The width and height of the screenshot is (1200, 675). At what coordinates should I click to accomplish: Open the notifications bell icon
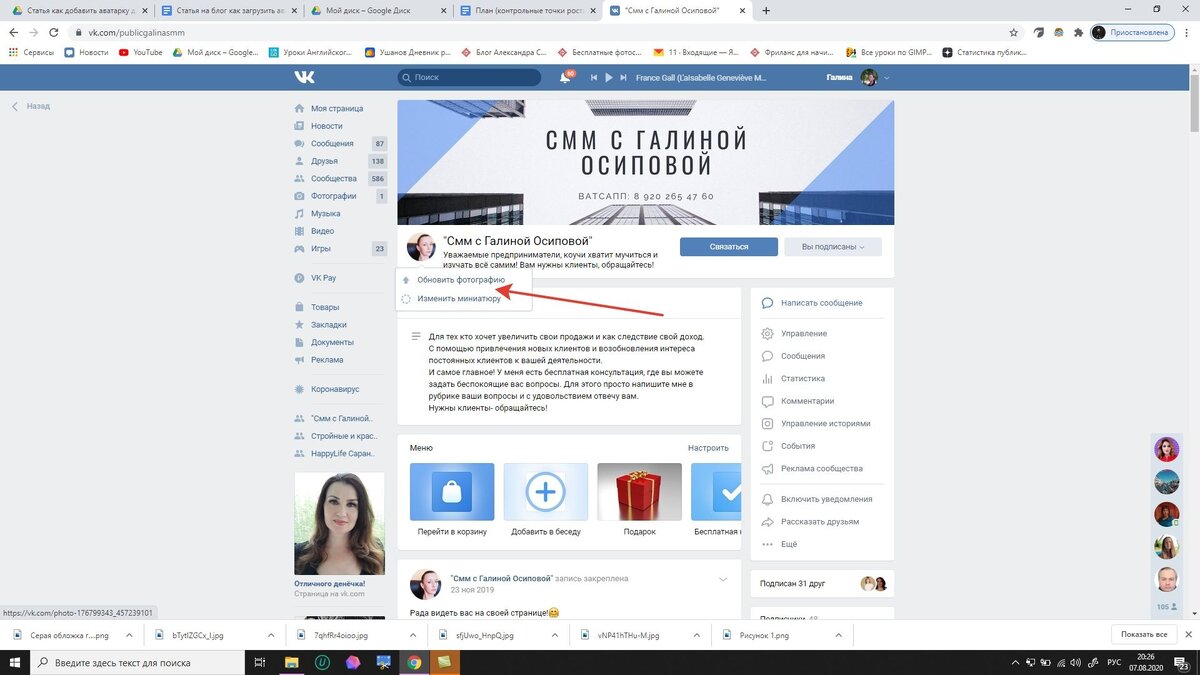(565, 77)
